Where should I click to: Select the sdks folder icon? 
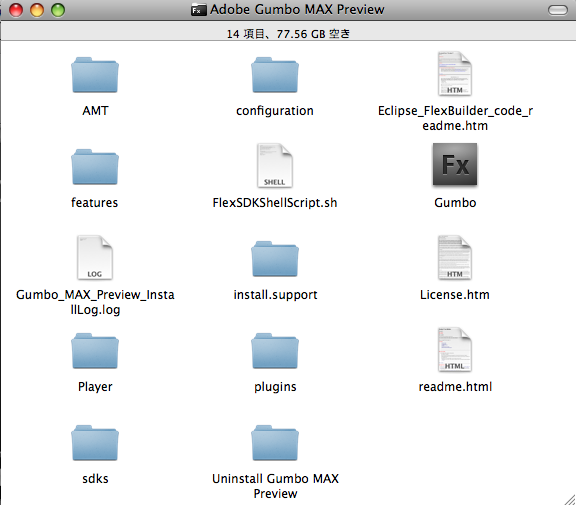pyautogui.click(x=95, y=443)
